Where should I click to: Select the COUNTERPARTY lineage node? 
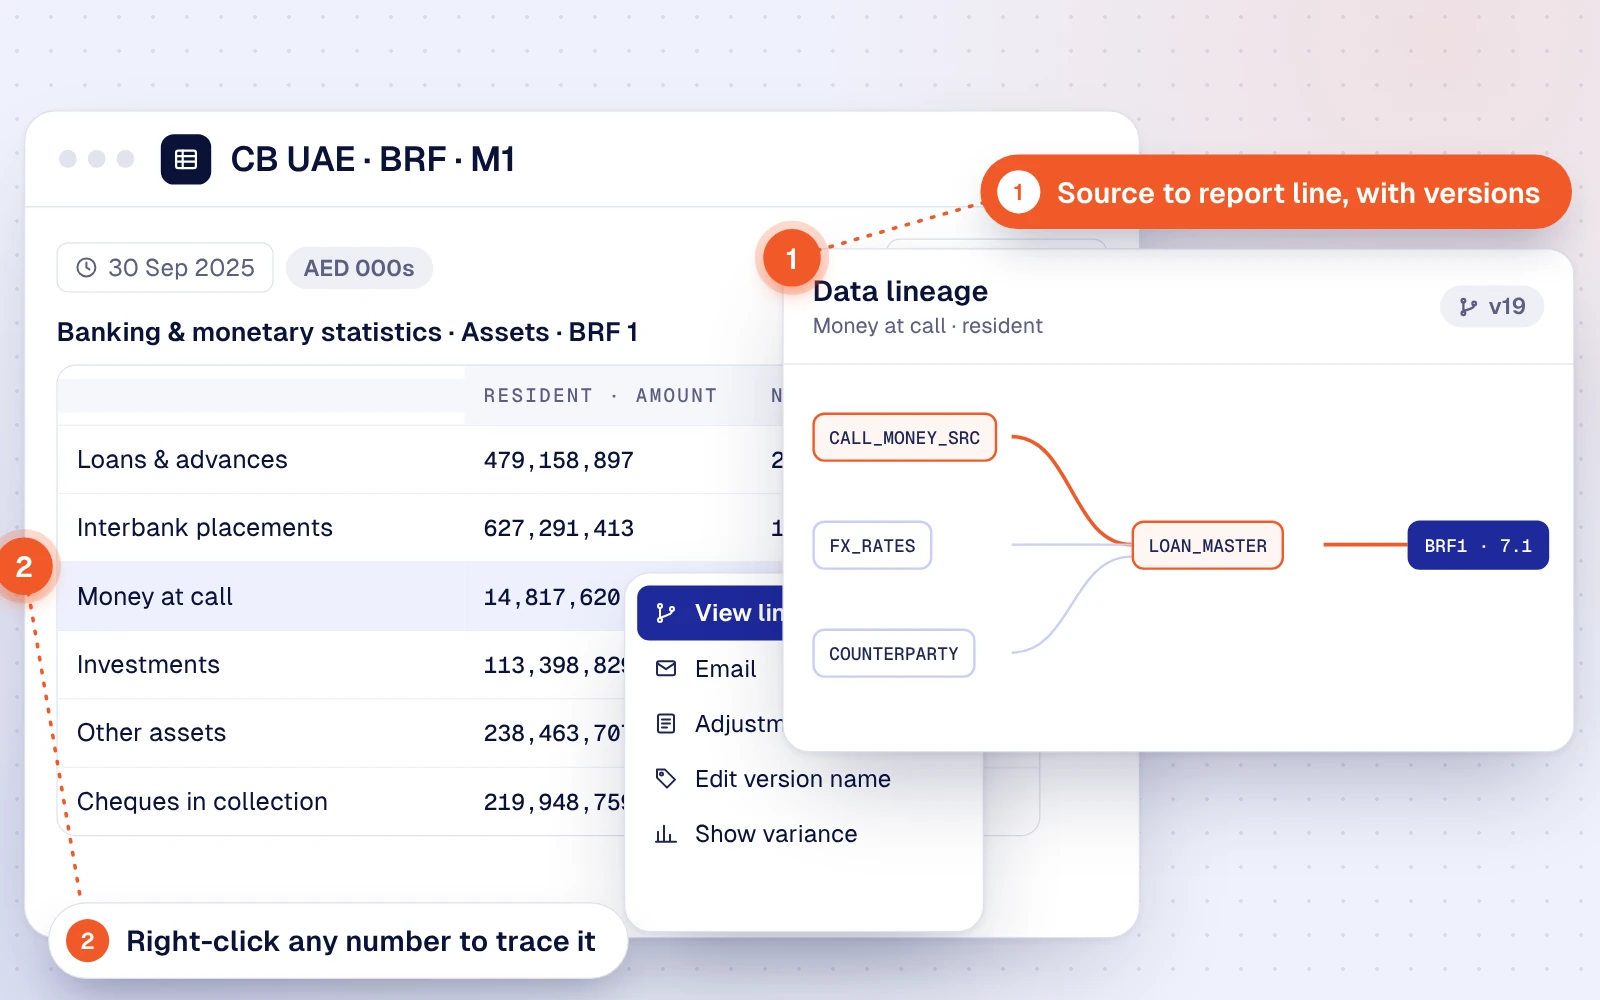[894, 654]
